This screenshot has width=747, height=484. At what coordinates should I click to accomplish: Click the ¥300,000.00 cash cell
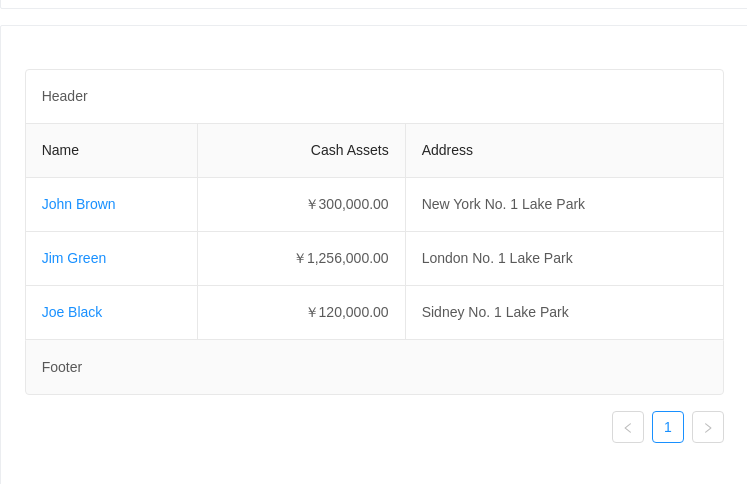coord(302,204)
